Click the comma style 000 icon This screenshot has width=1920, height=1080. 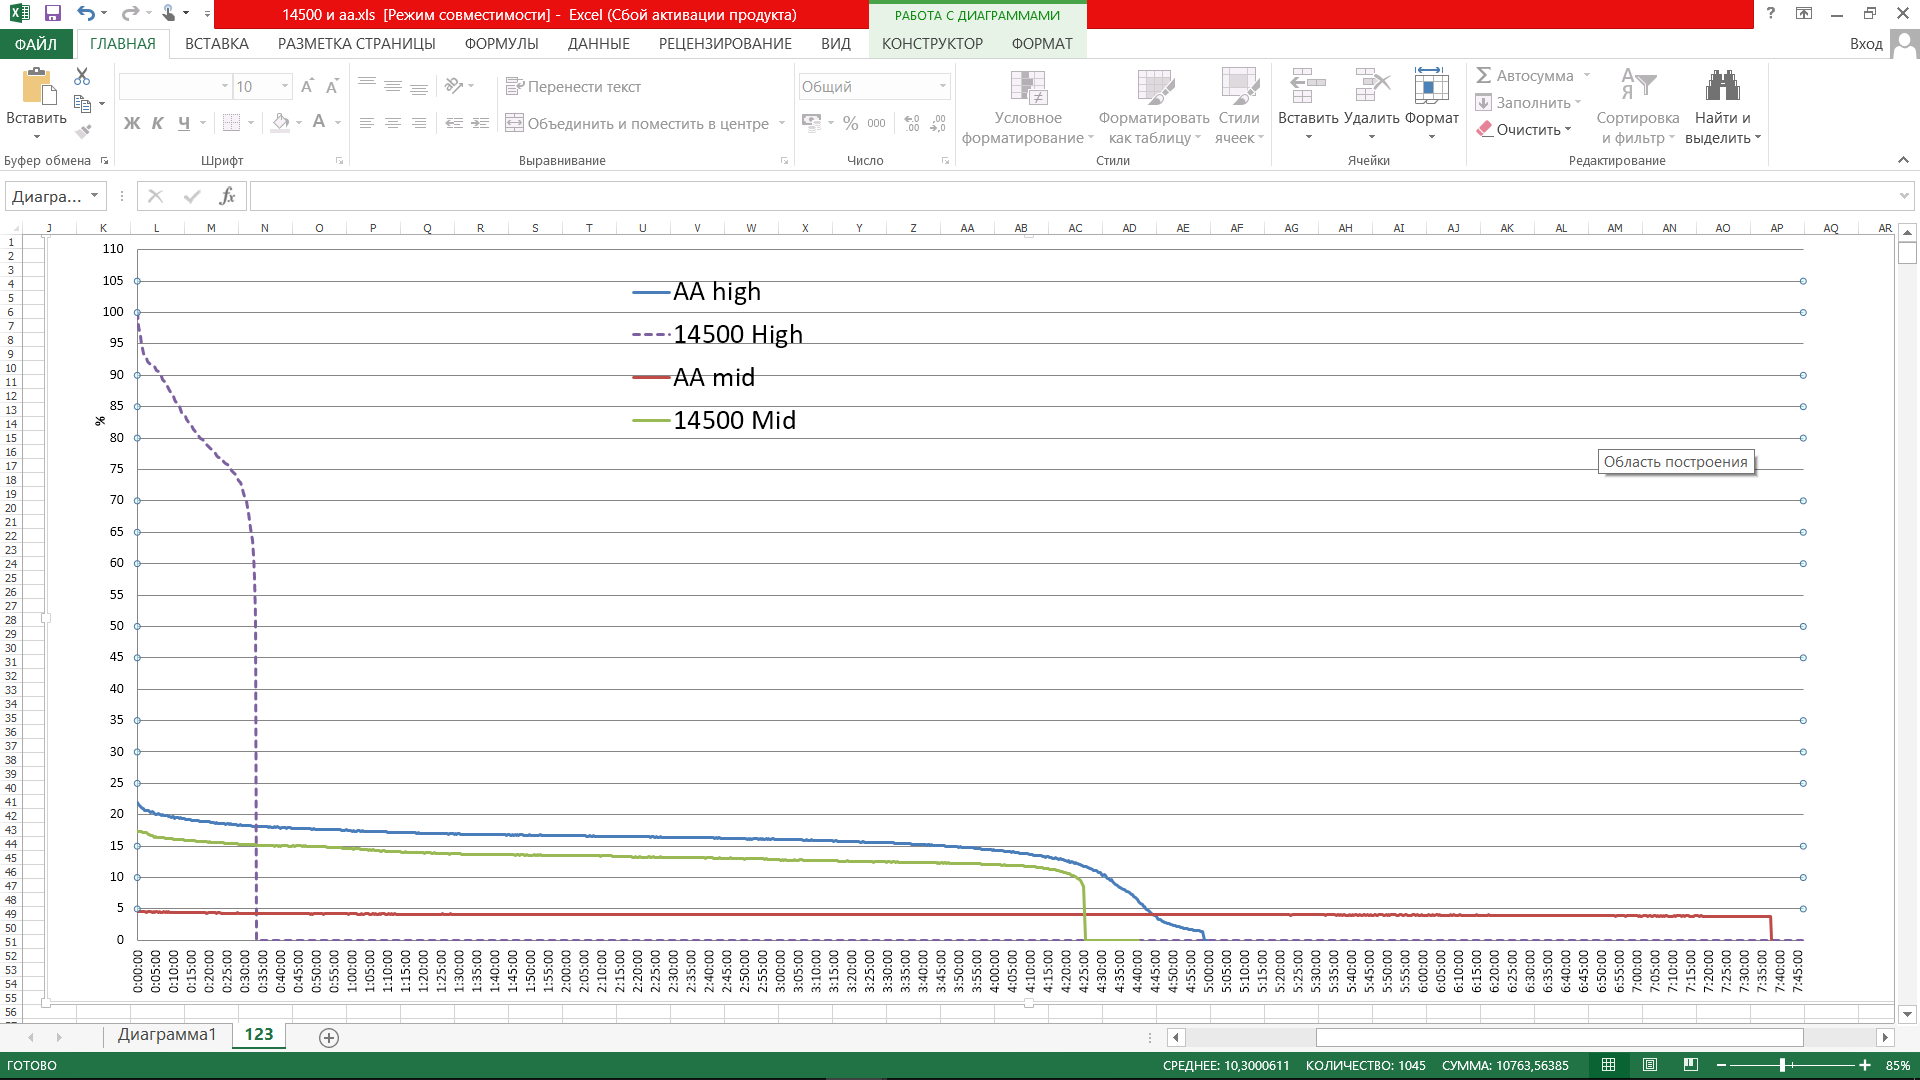point(876,123)
